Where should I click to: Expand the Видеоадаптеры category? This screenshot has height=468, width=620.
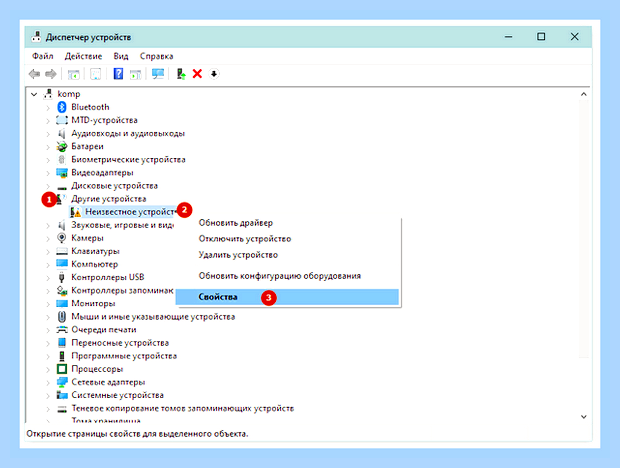point(48,173)
